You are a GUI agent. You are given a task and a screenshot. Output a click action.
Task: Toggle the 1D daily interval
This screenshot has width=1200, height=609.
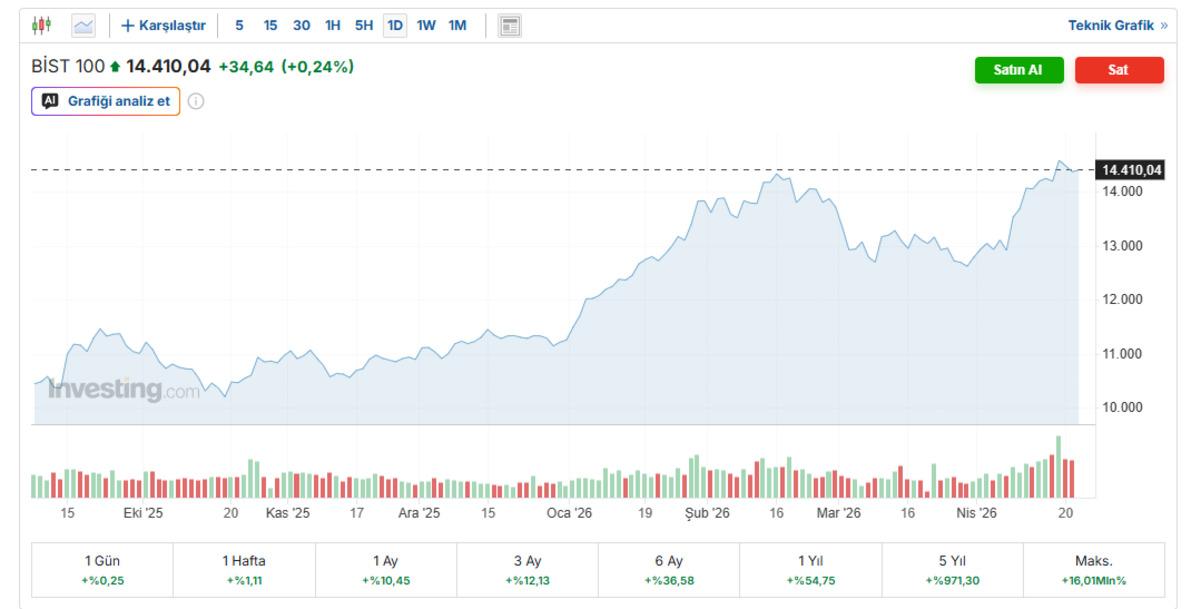395,25
